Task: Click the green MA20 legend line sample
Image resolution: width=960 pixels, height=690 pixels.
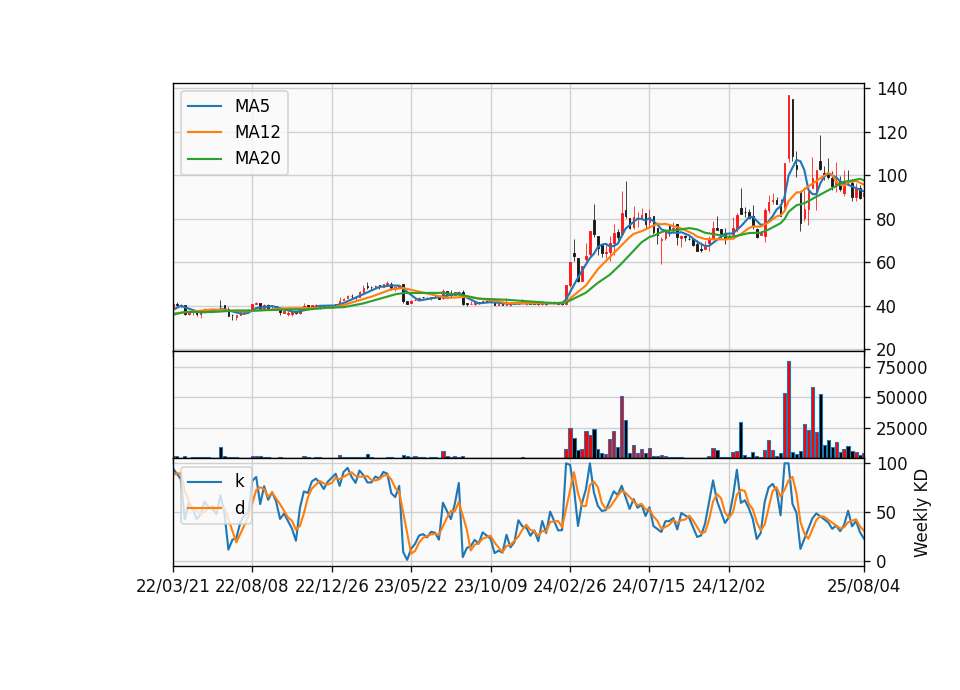Action: point(204,158)
